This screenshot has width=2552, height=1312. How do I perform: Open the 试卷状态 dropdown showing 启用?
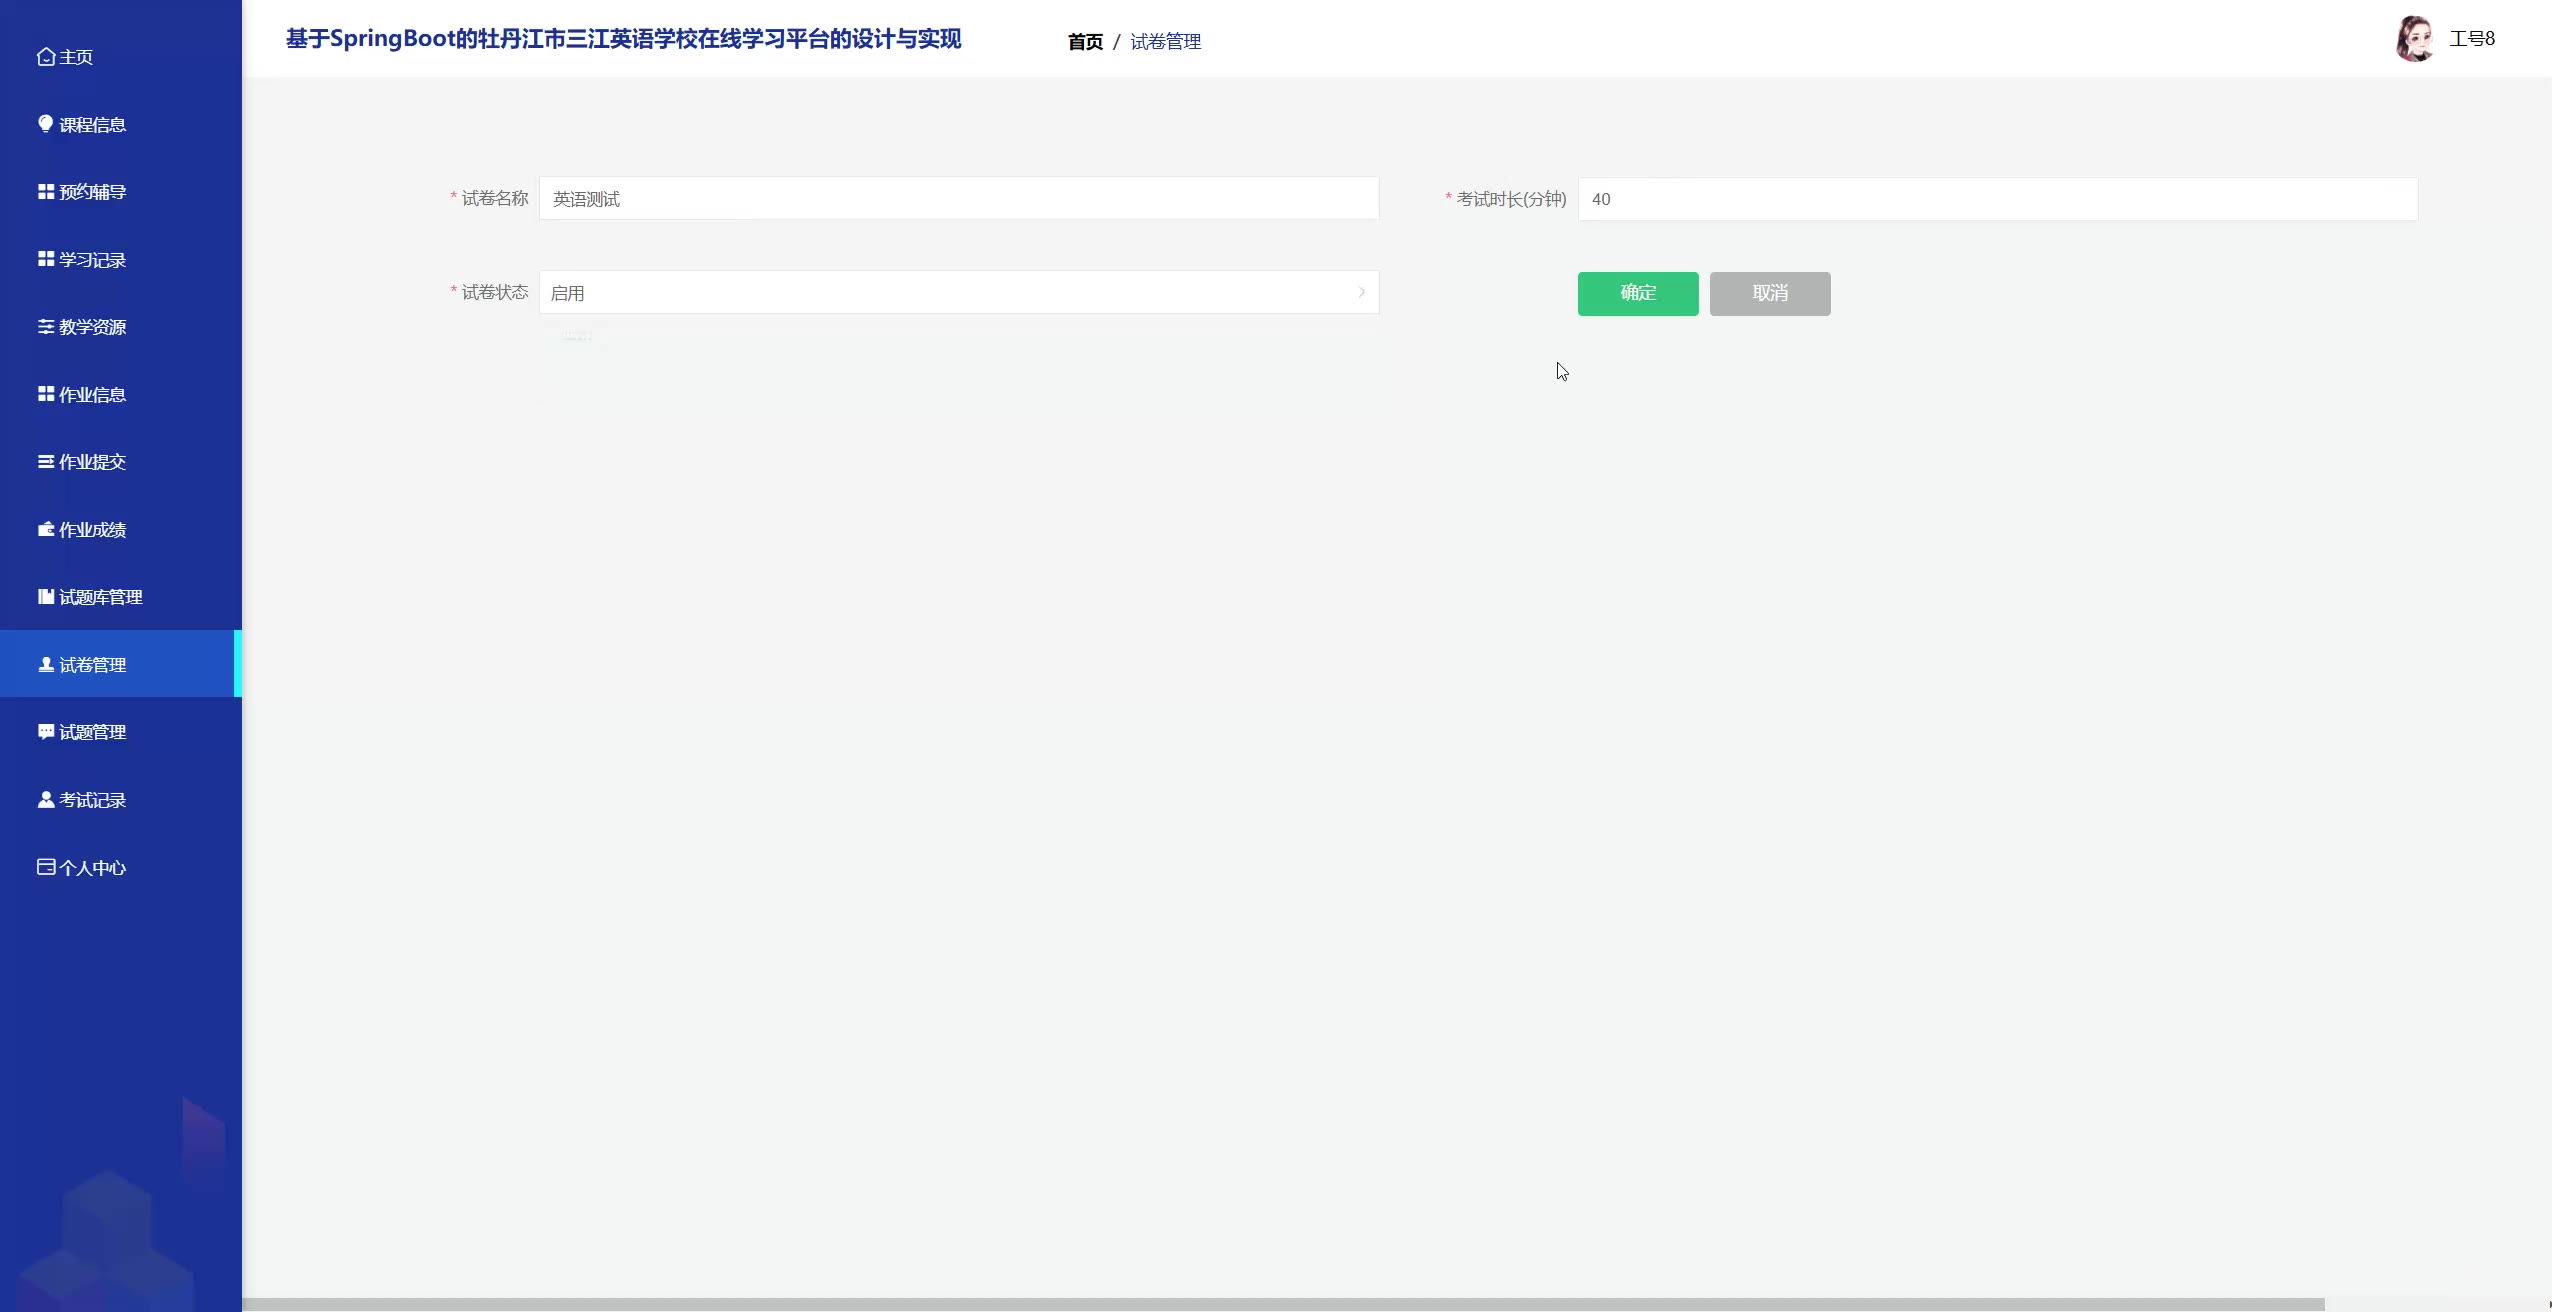point(957,293)
